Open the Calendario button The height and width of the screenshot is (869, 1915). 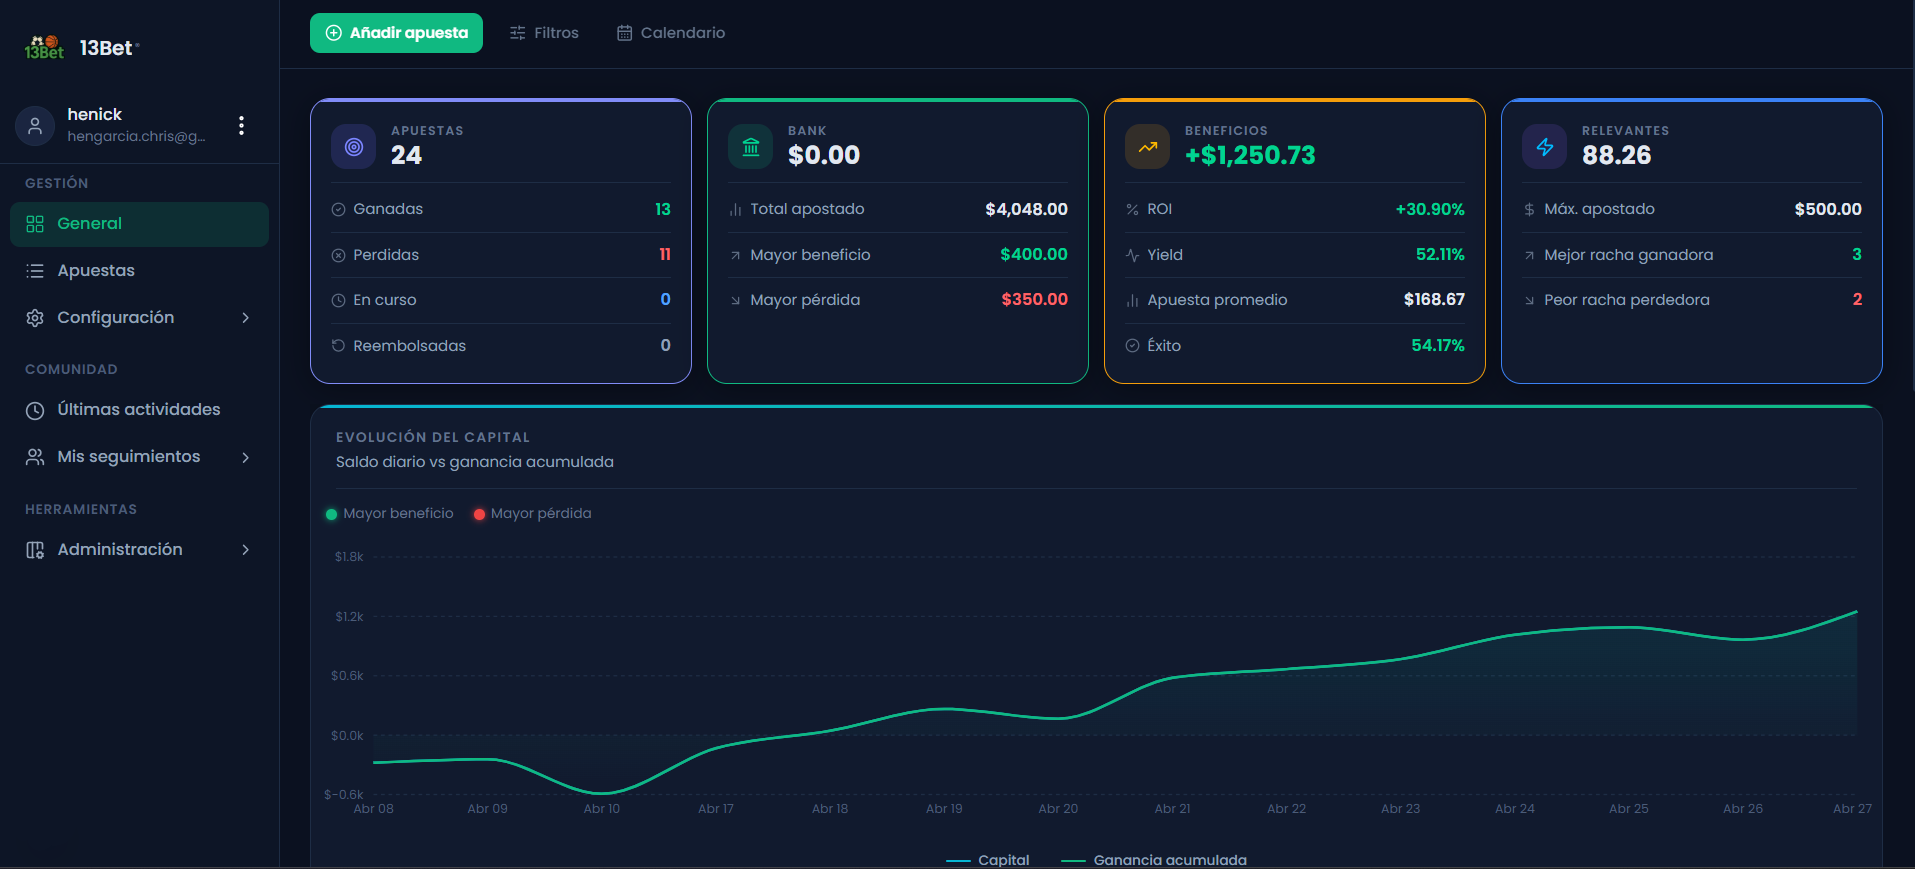coord(671,33)
